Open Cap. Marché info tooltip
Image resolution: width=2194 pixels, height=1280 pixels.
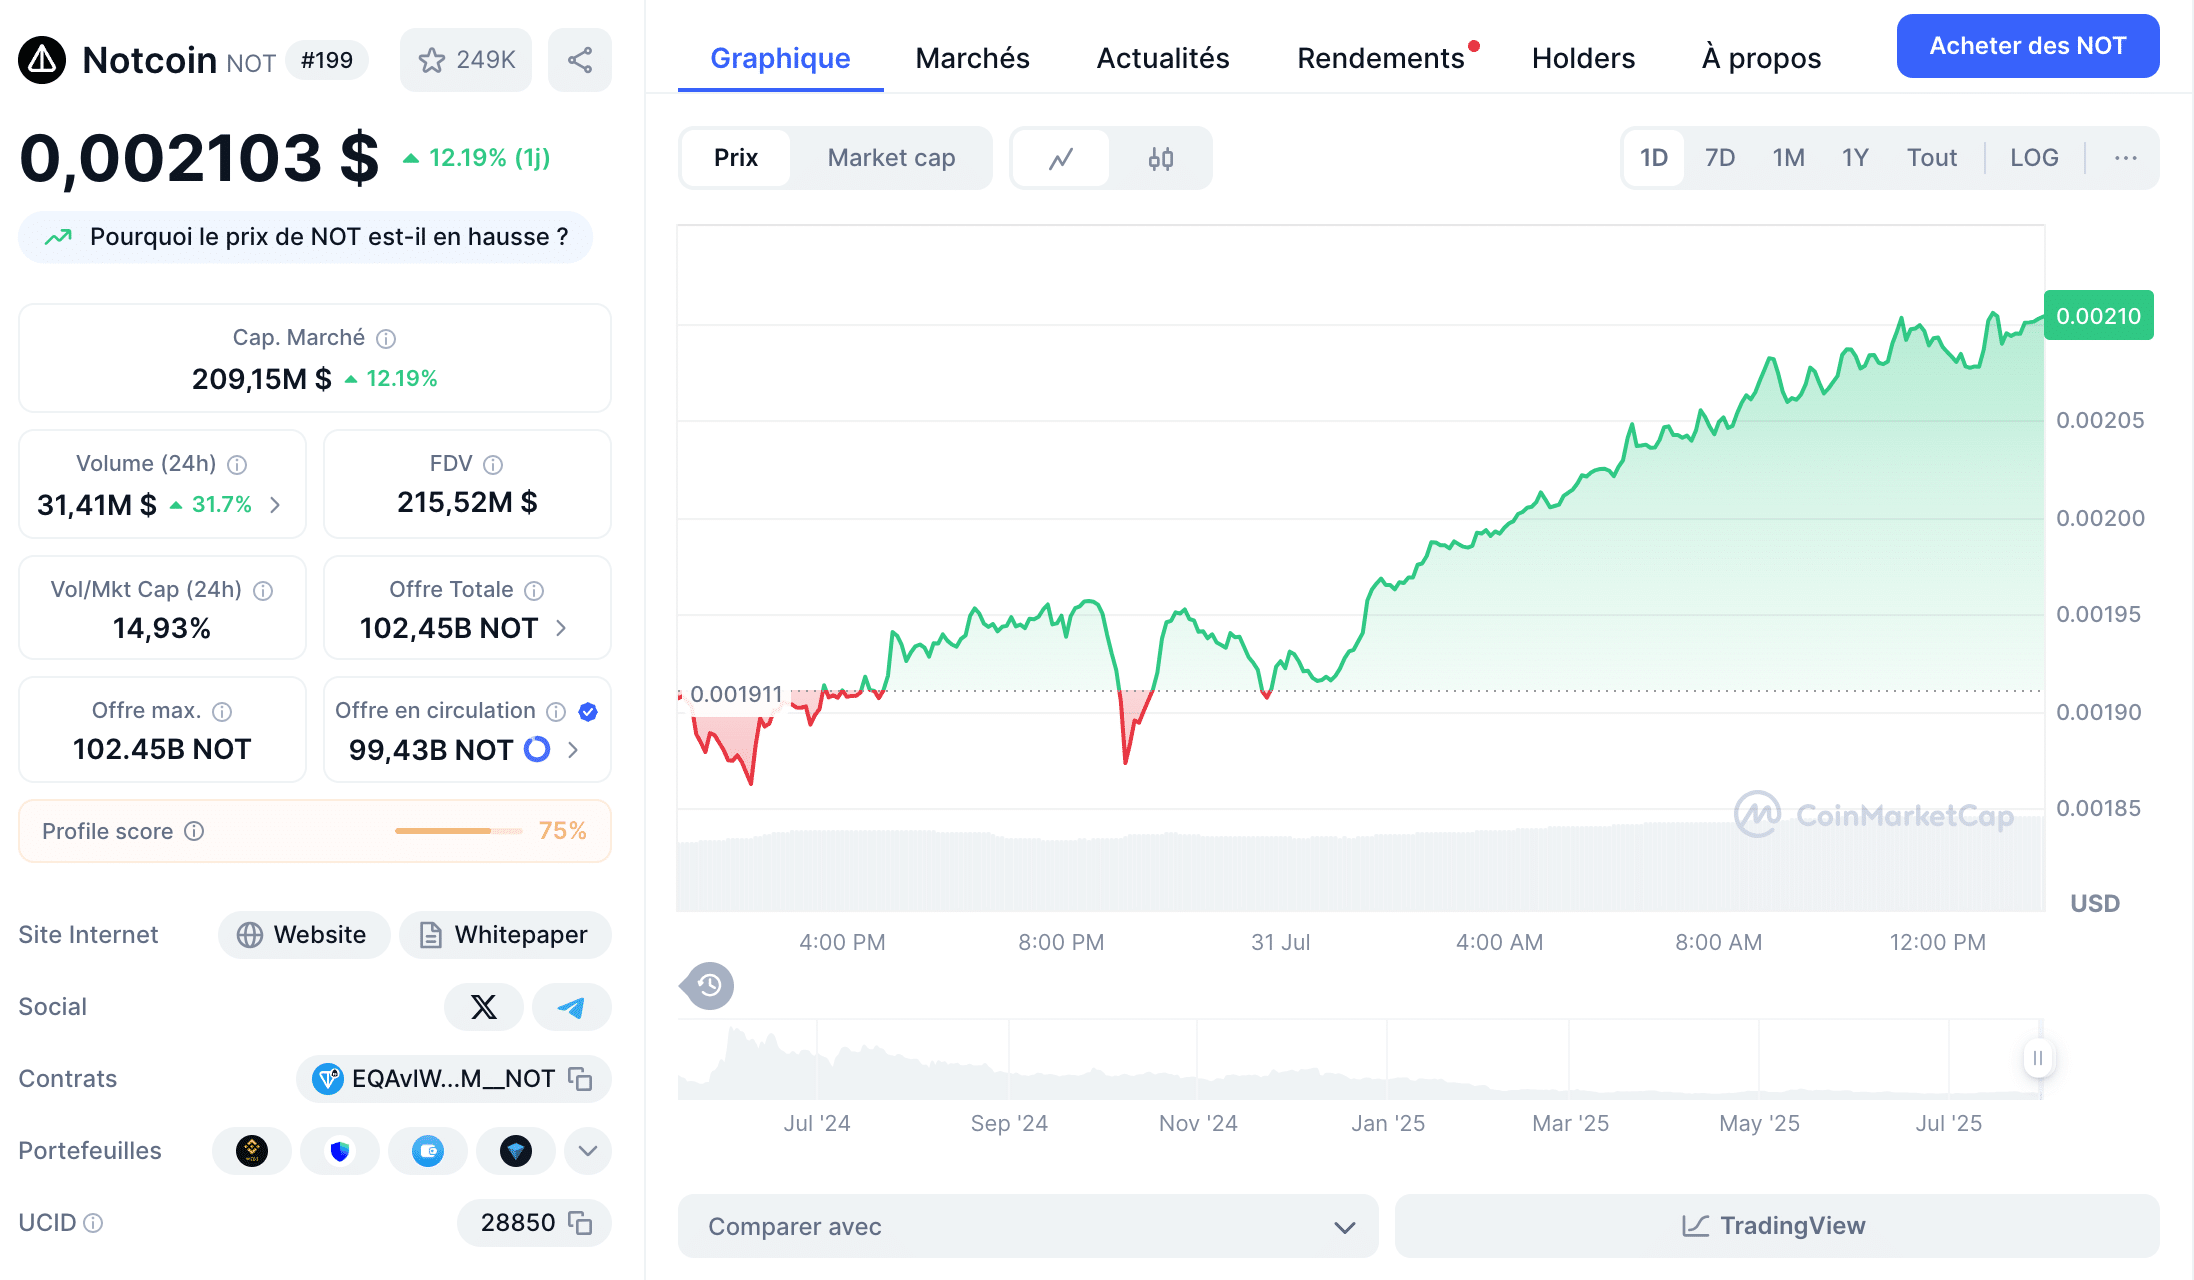[386, 339]
